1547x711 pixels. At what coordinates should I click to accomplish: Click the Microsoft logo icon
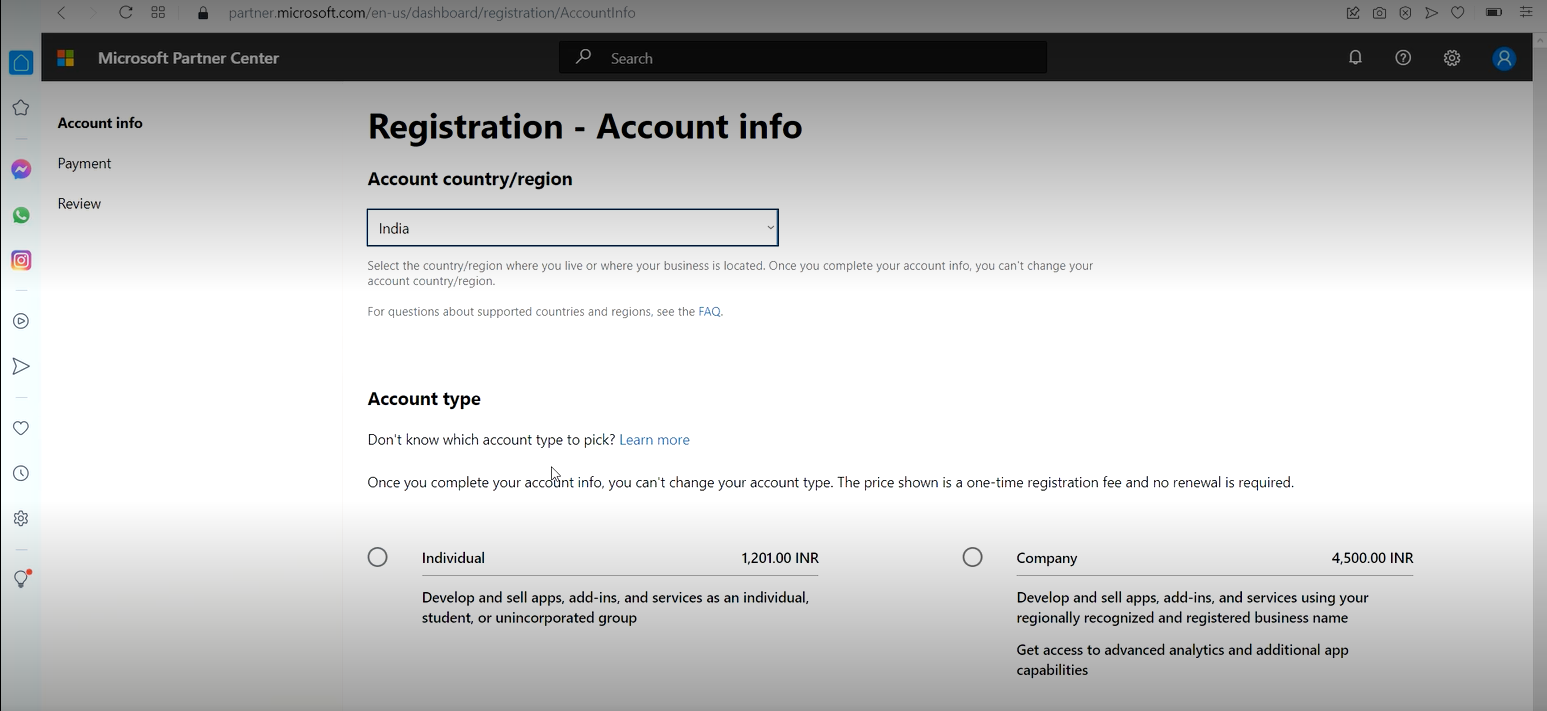(x=66, y=58)
